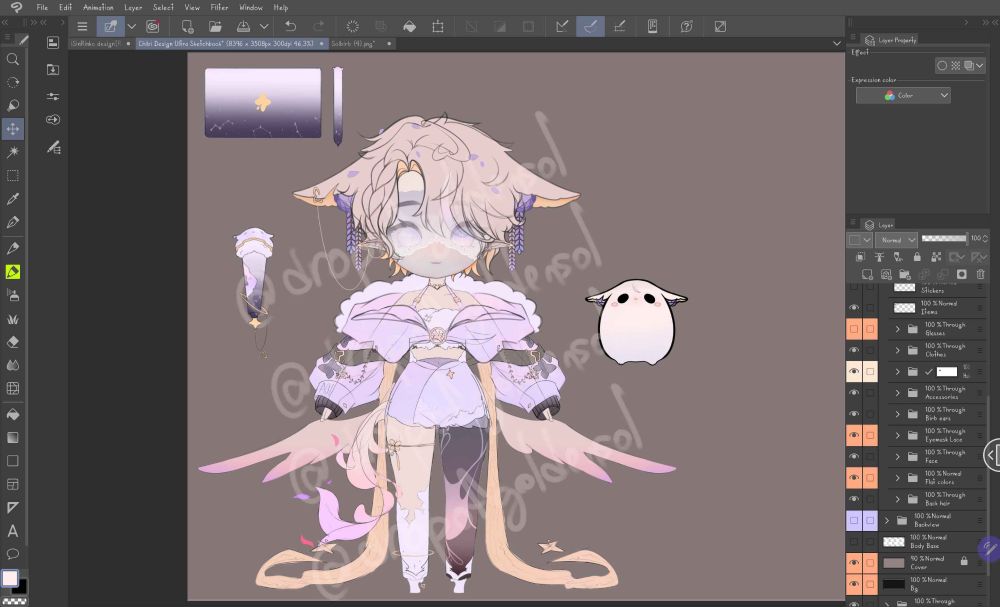
Task: Select the Eraser tool
Action: [x=12, y=342]
